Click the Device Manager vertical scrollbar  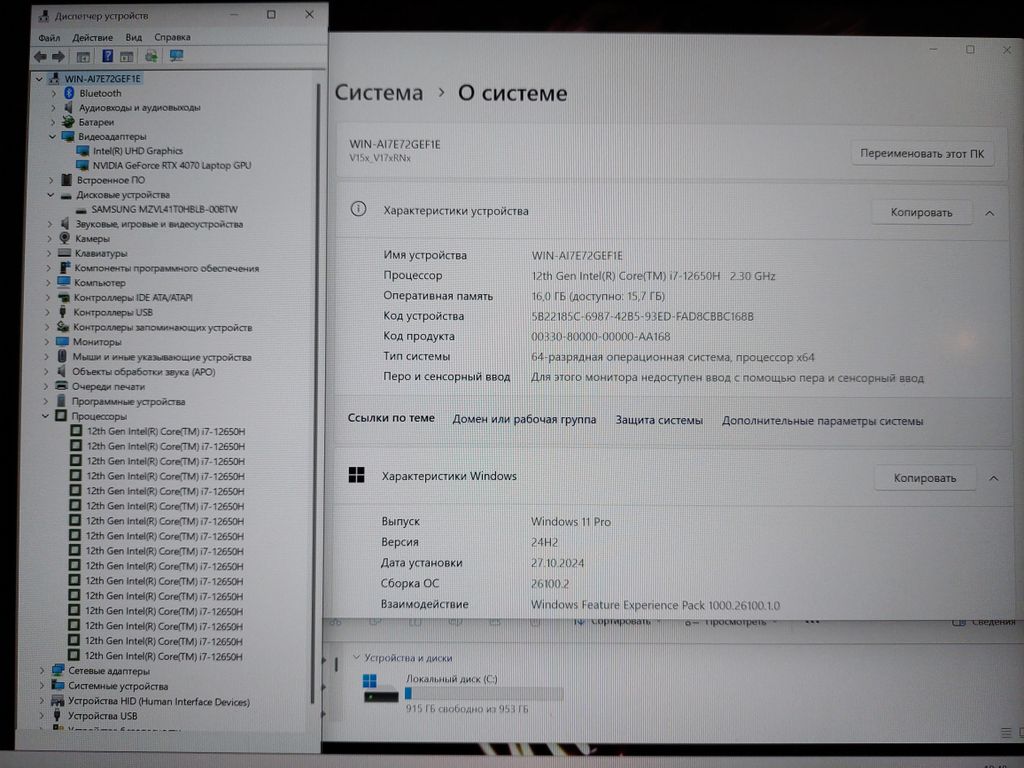318,400
